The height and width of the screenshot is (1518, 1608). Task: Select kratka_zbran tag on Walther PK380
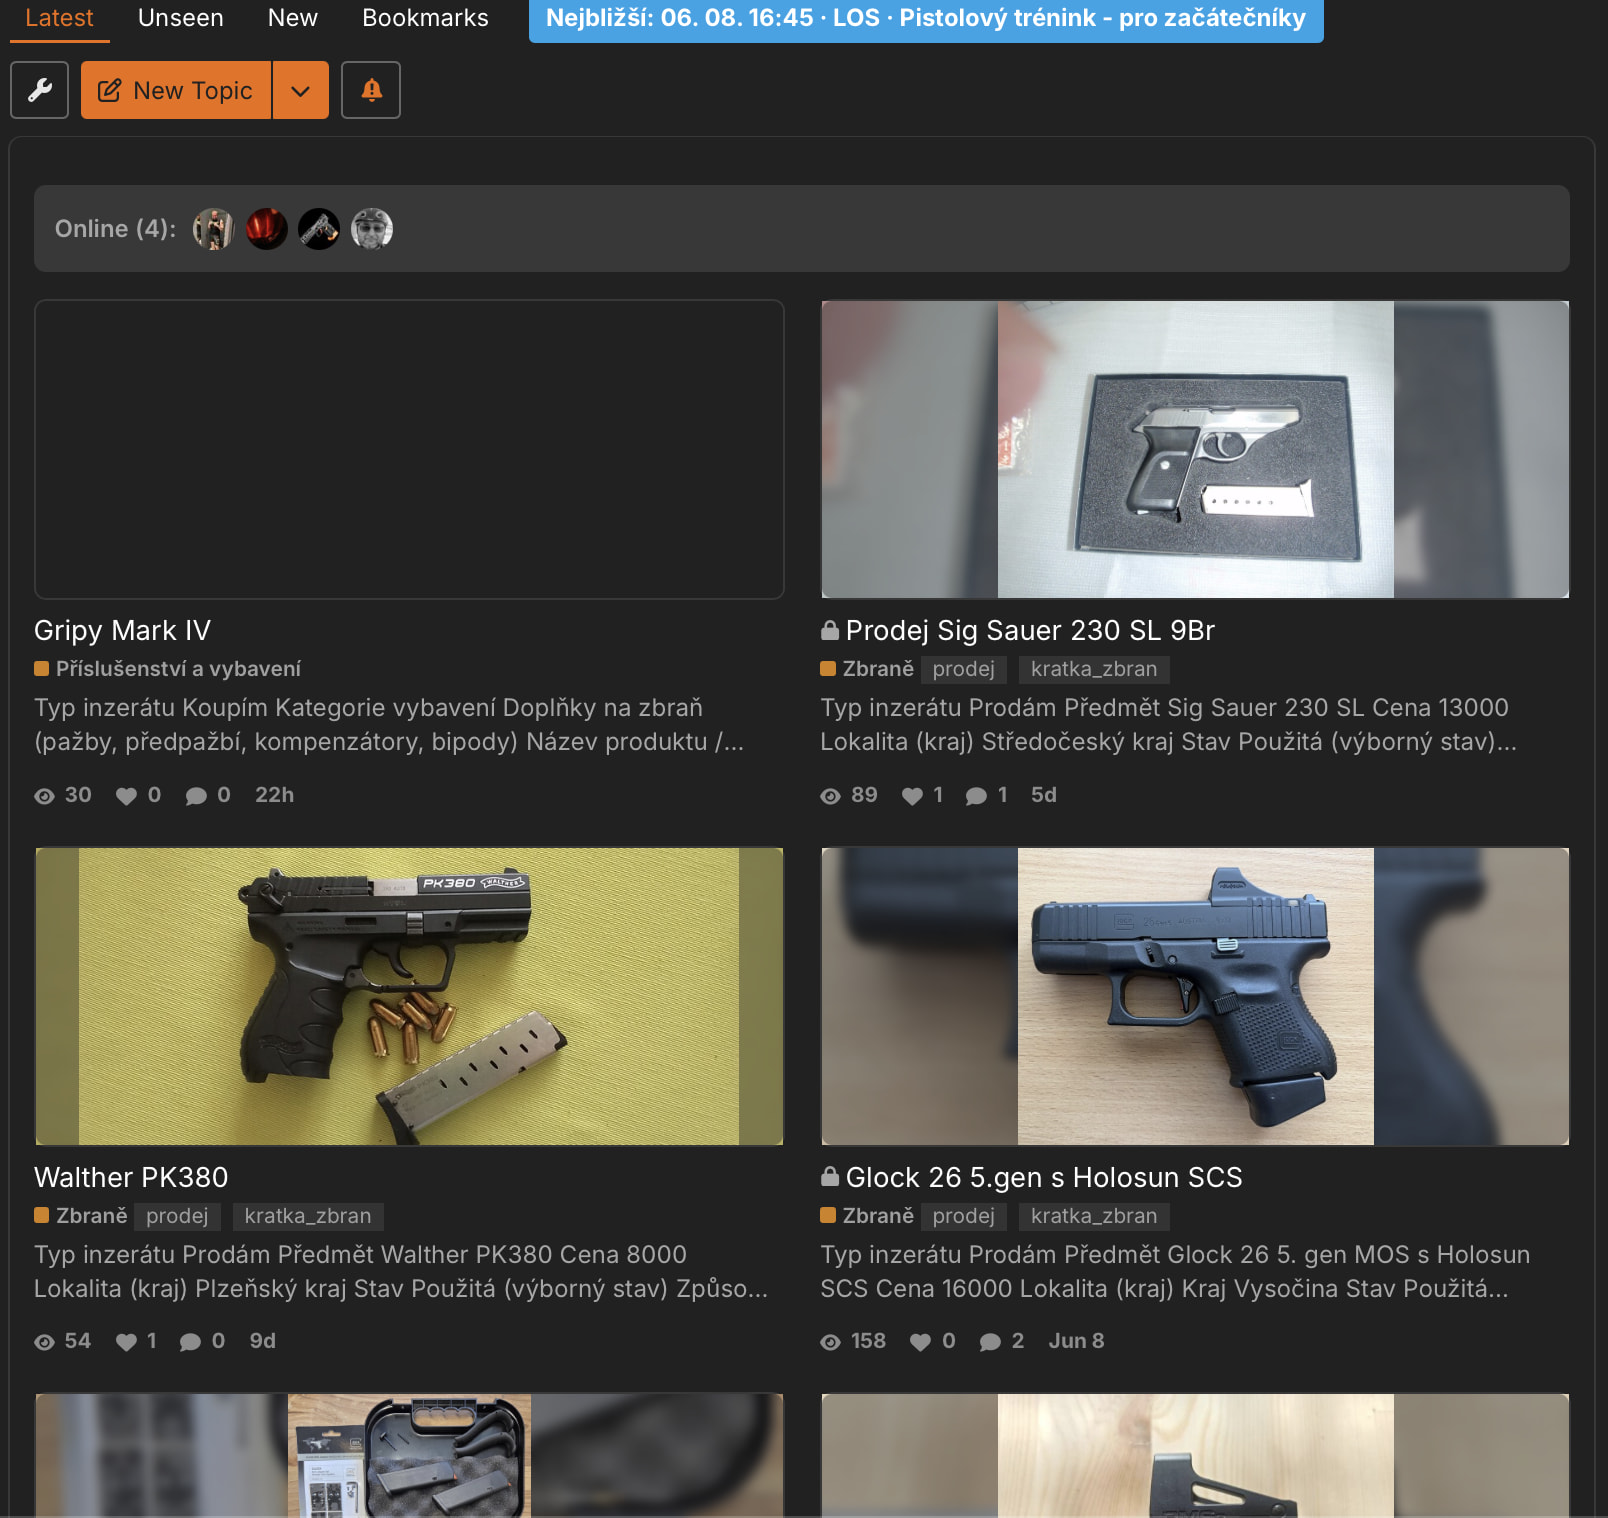point(308,1216)
